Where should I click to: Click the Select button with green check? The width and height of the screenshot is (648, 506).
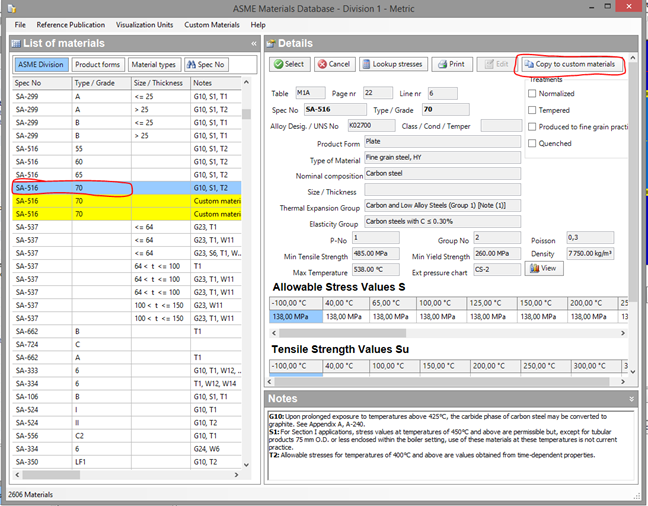pos(289,64)
